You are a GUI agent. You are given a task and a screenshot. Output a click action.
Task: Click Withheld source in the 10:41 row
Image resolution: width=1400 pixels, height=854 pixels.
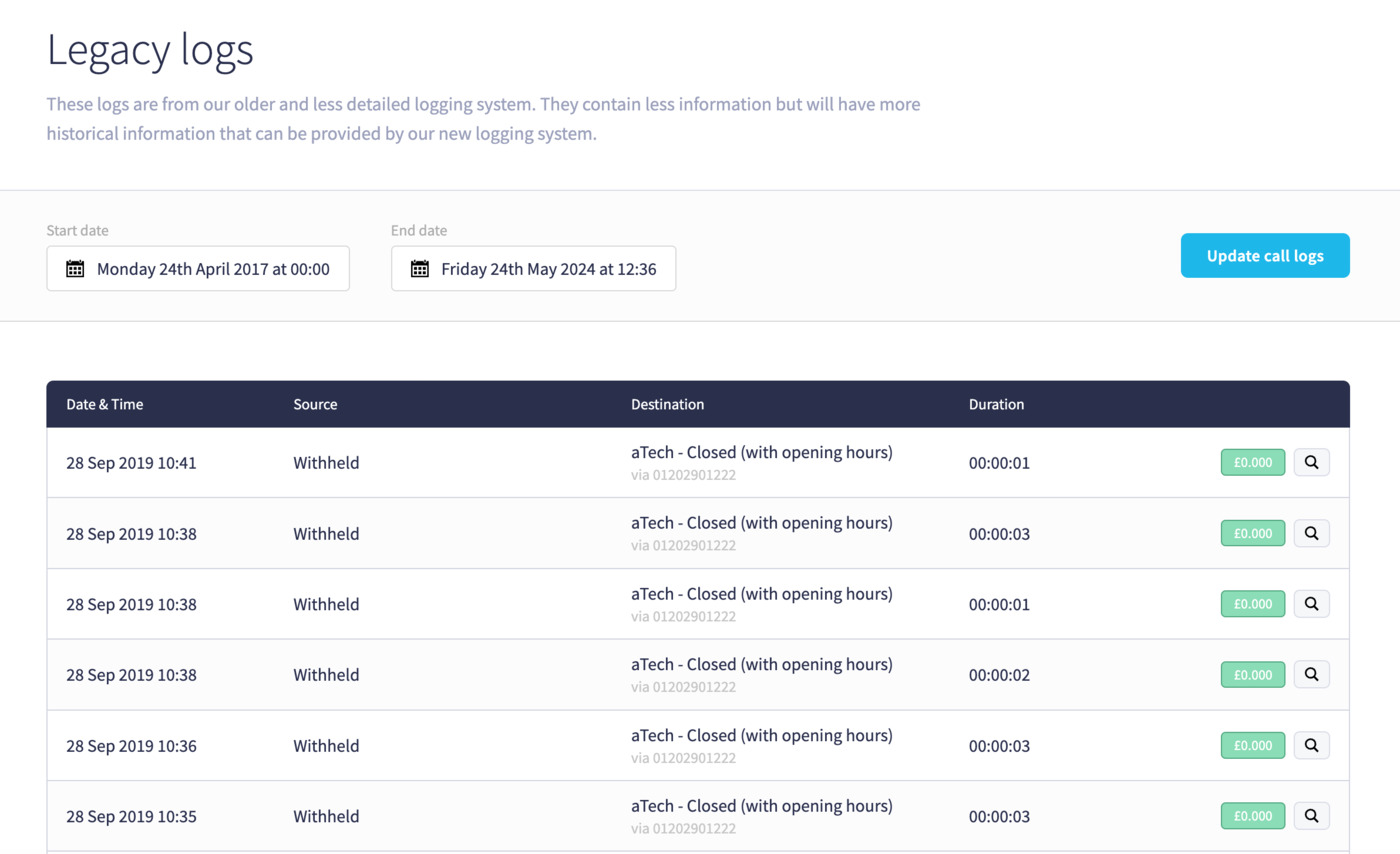(326, 463)
